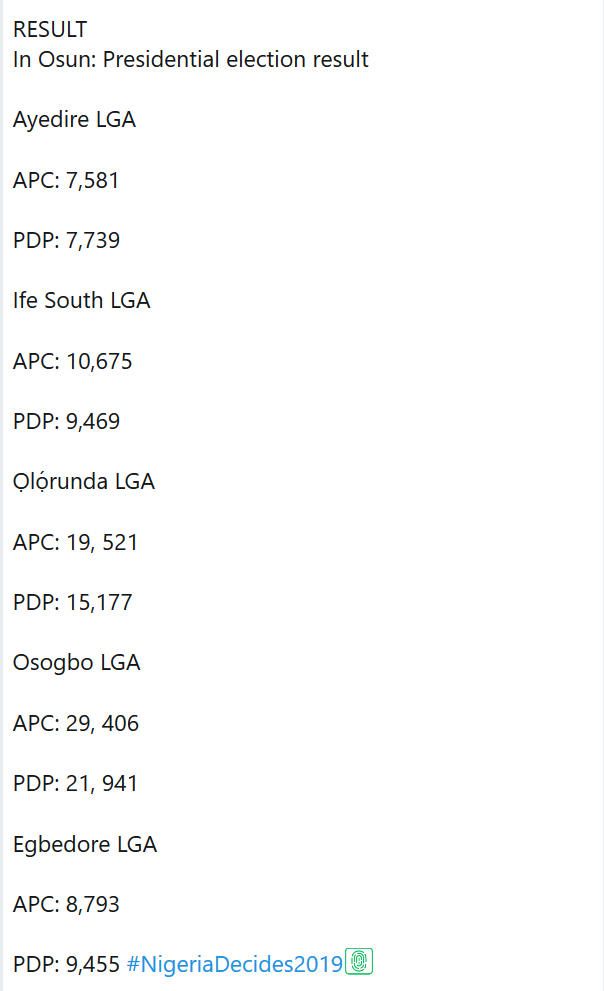Viewport: 604px width, 991px height.
Task: Select the APC: 19, 521 result line
Action: coord(75,543)
